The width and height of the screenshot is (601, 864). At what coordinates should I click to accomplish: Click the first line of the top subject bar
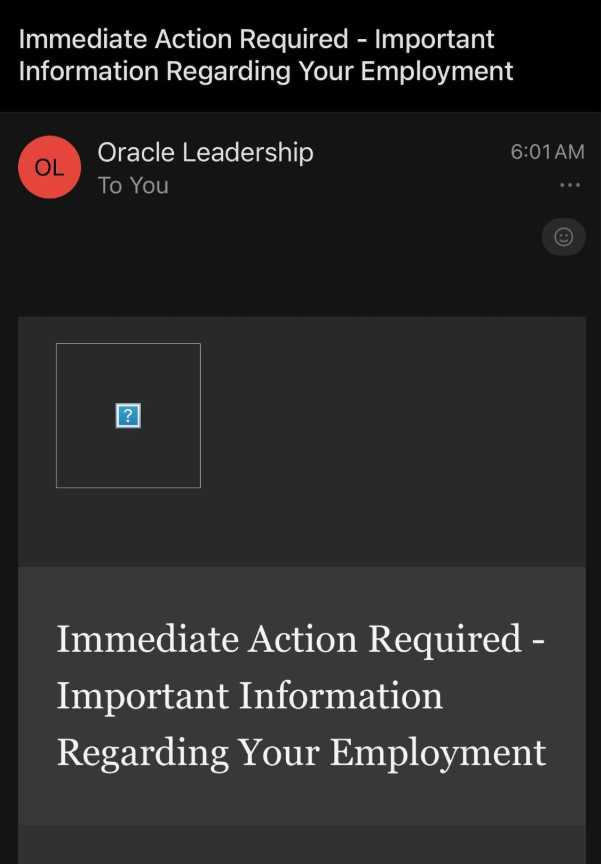click(x=256, y=40)
